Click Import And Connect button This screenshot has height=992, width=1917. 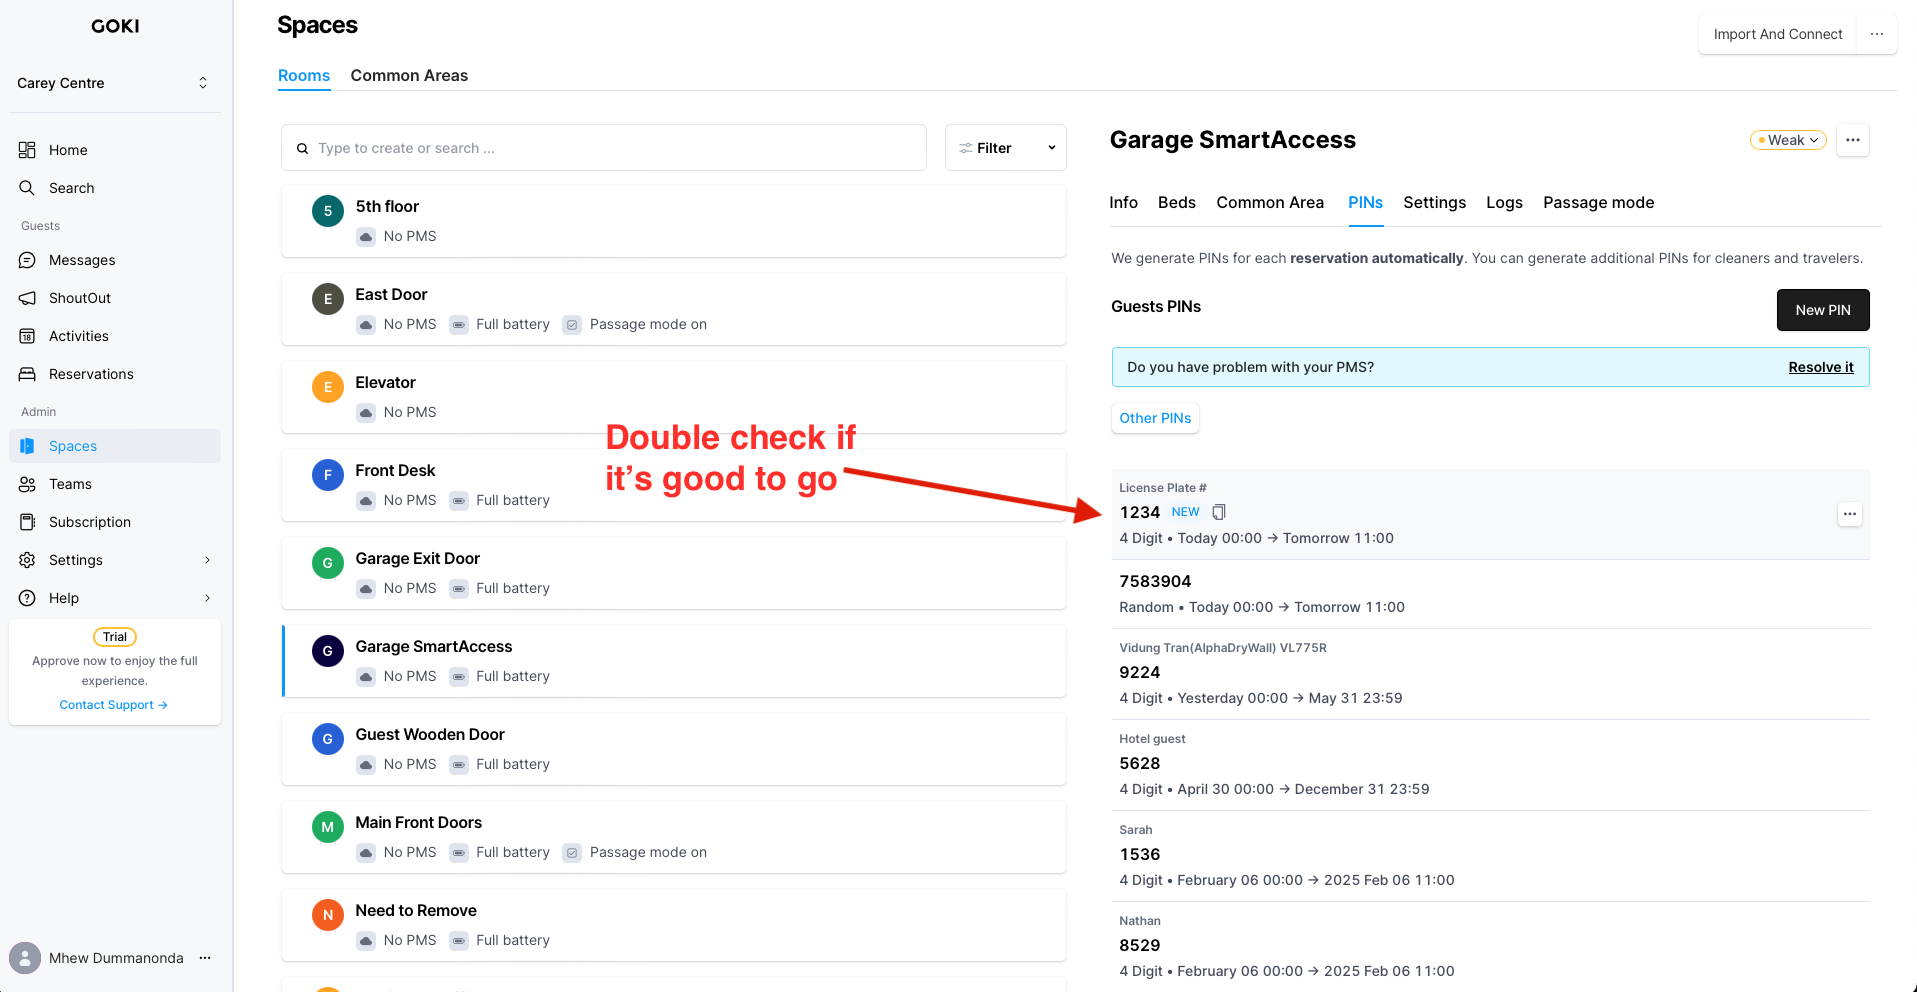pyautogui.click(x=1777, y=34)
